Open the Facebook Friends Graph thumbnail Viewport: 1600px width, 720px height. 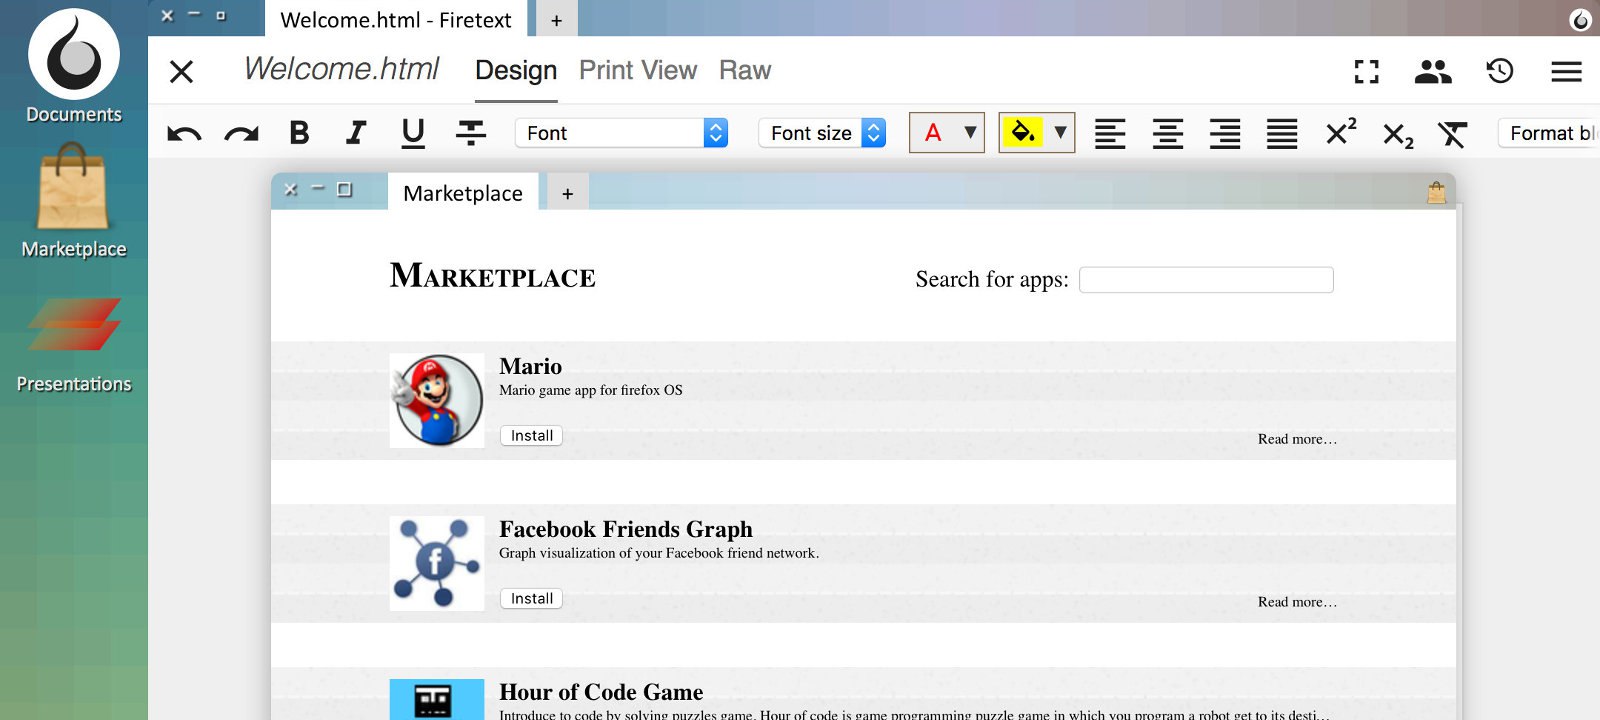[437, 563]
